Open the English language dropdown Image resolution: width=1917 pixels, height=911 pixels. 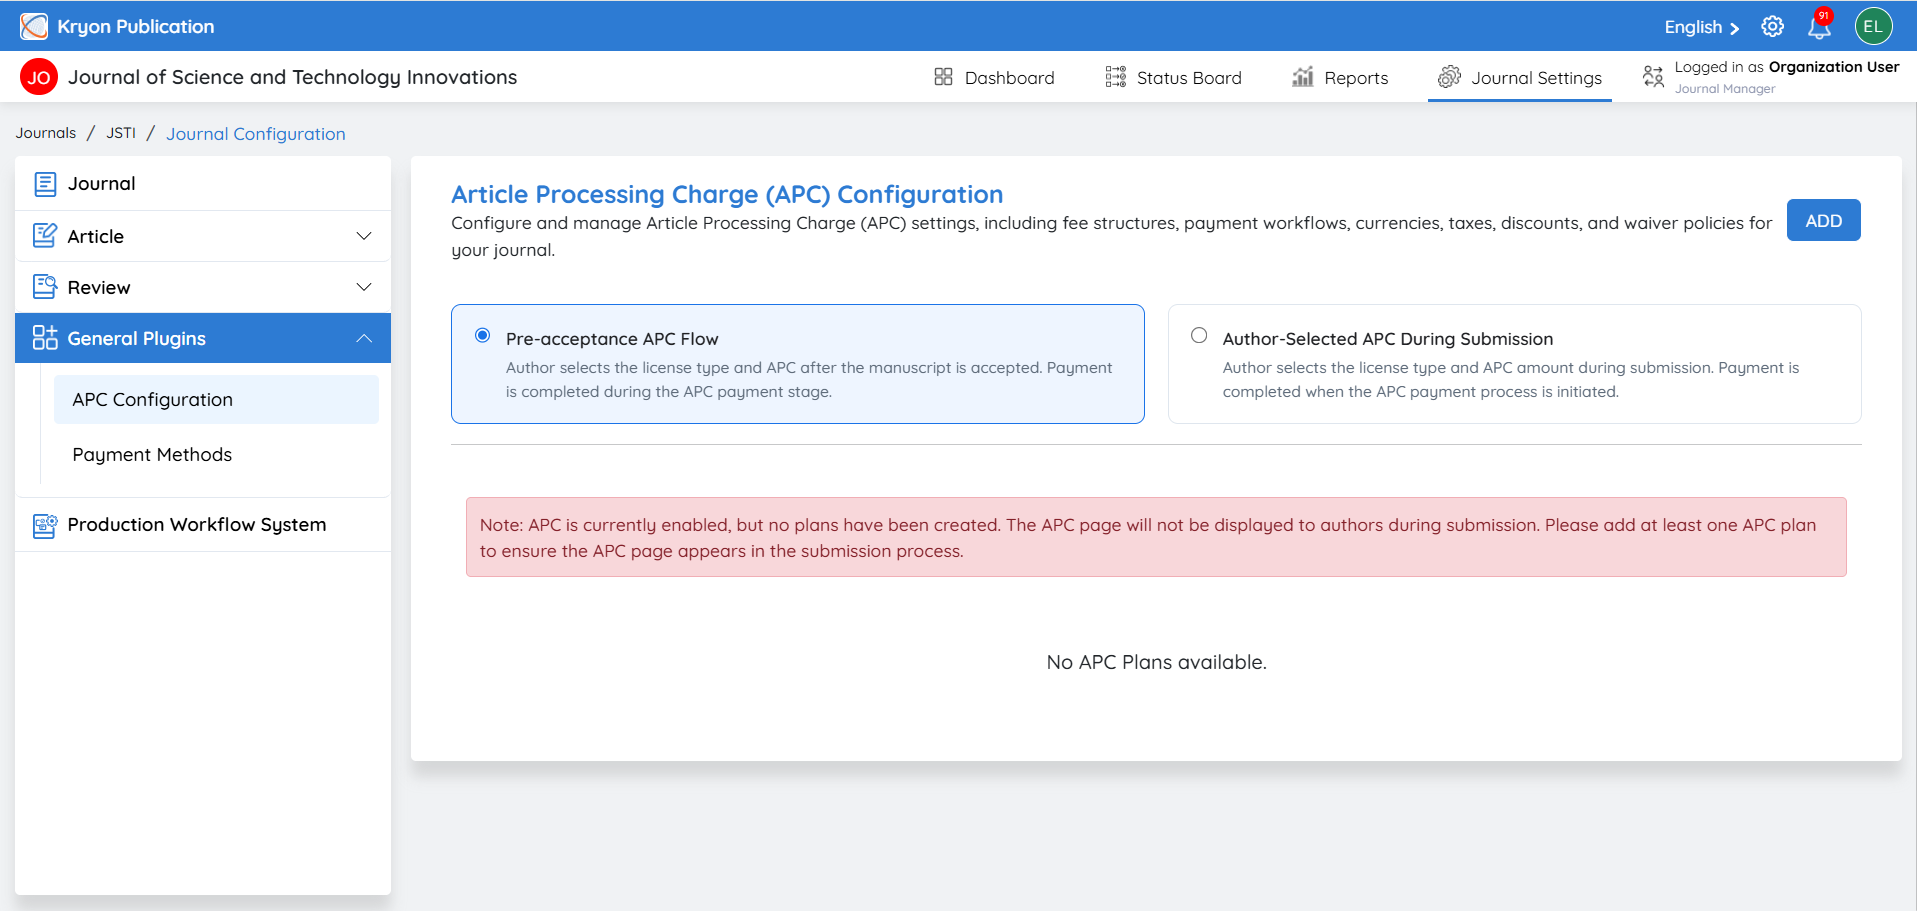point(1701,27)
